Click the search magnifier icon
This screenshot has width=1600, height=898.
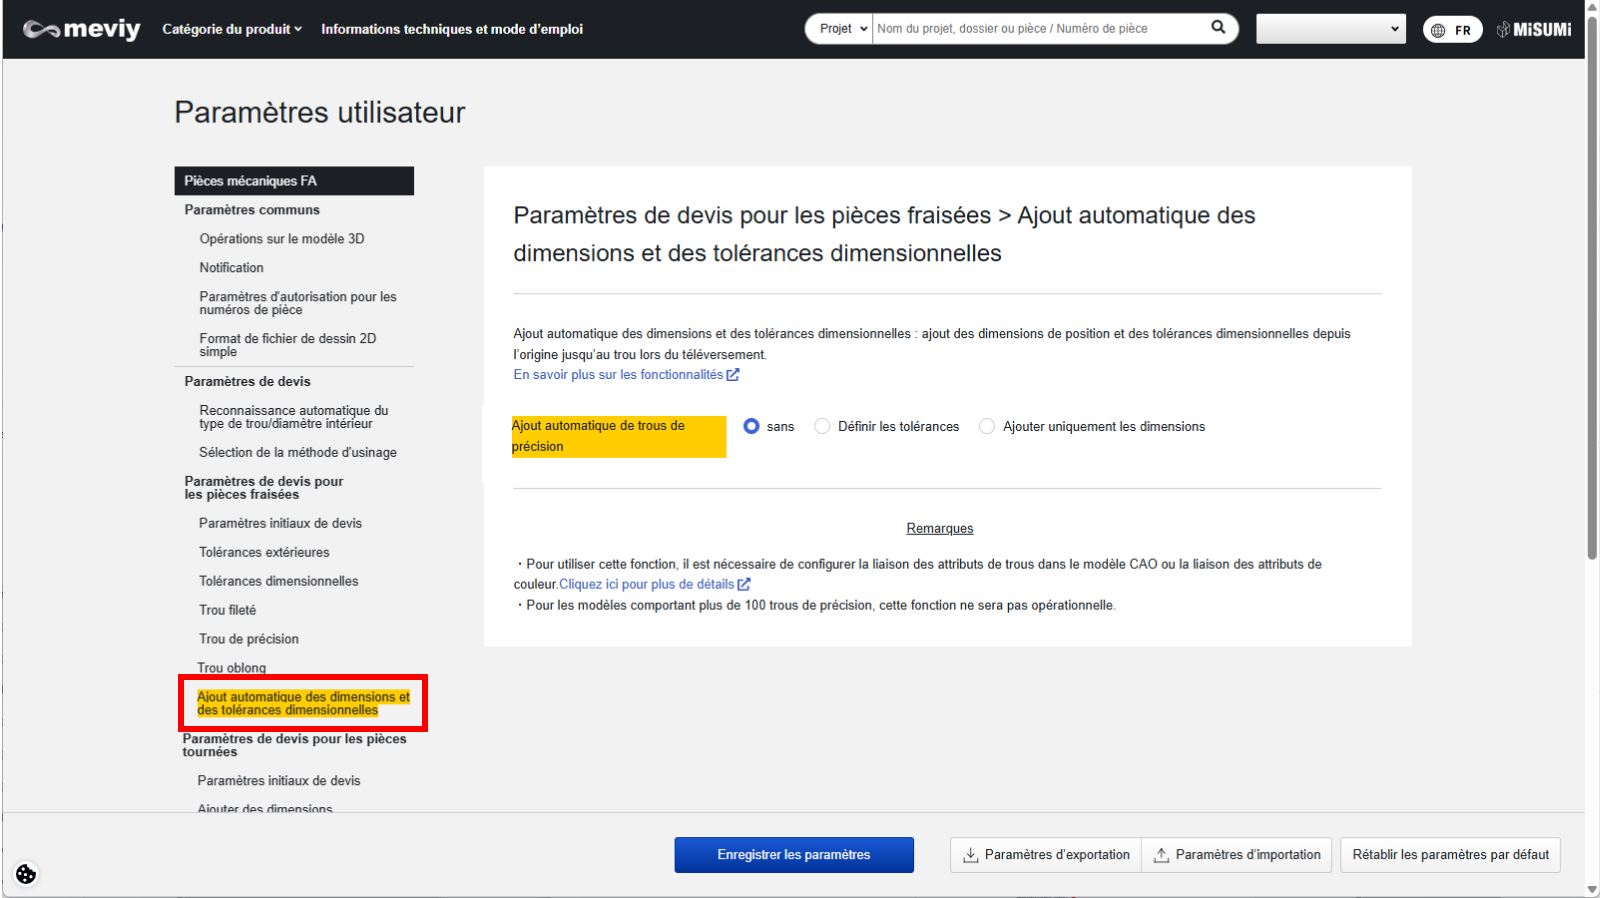click(x=1218, y=28)
